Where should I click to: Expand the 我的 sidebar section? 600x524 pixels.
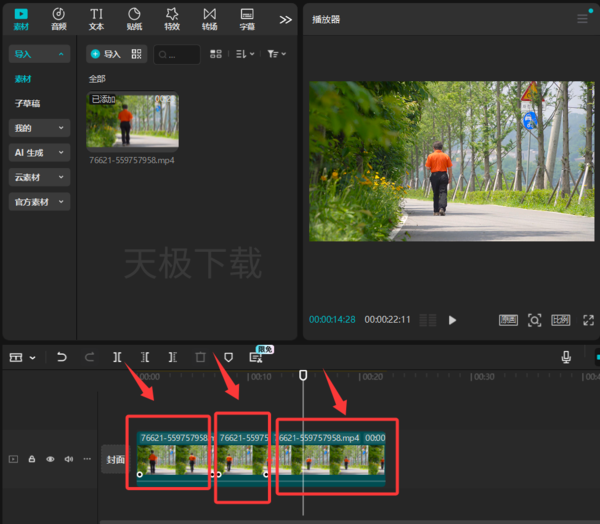(39, 128)
